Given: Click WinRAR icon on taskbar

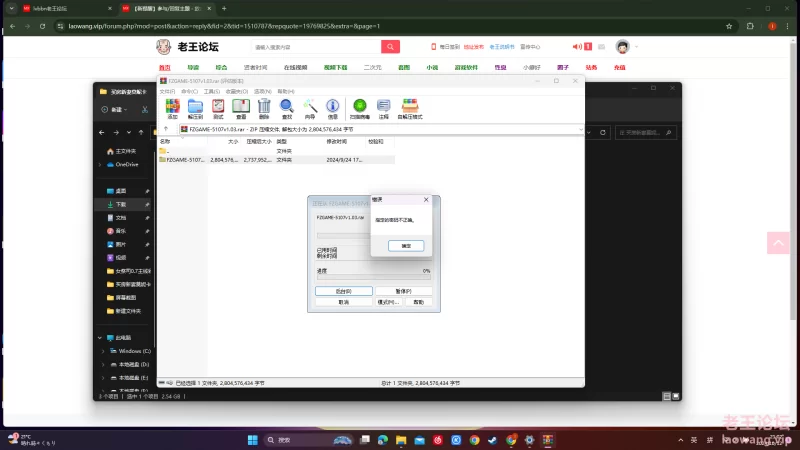Looking at the screenshot, I should click(x=547, y=440).
